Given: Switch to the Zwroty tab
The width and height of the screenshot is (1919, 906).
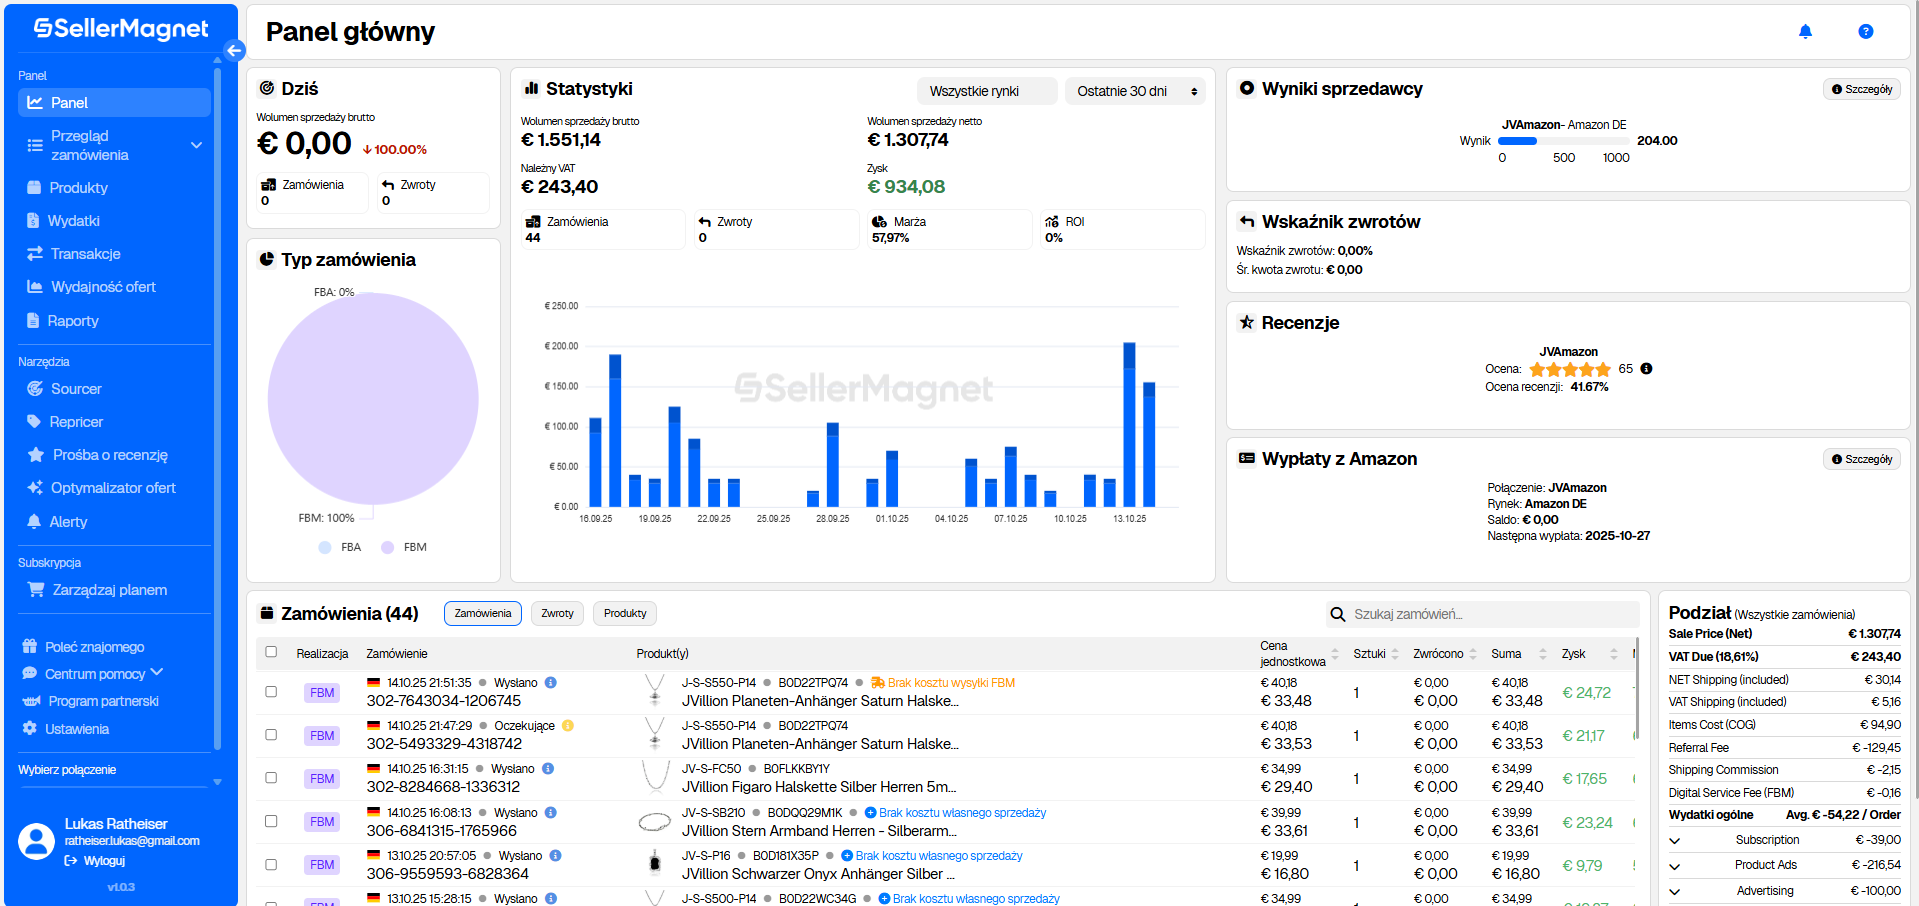Looking at the screenshot, I should [x=557, y=614].
